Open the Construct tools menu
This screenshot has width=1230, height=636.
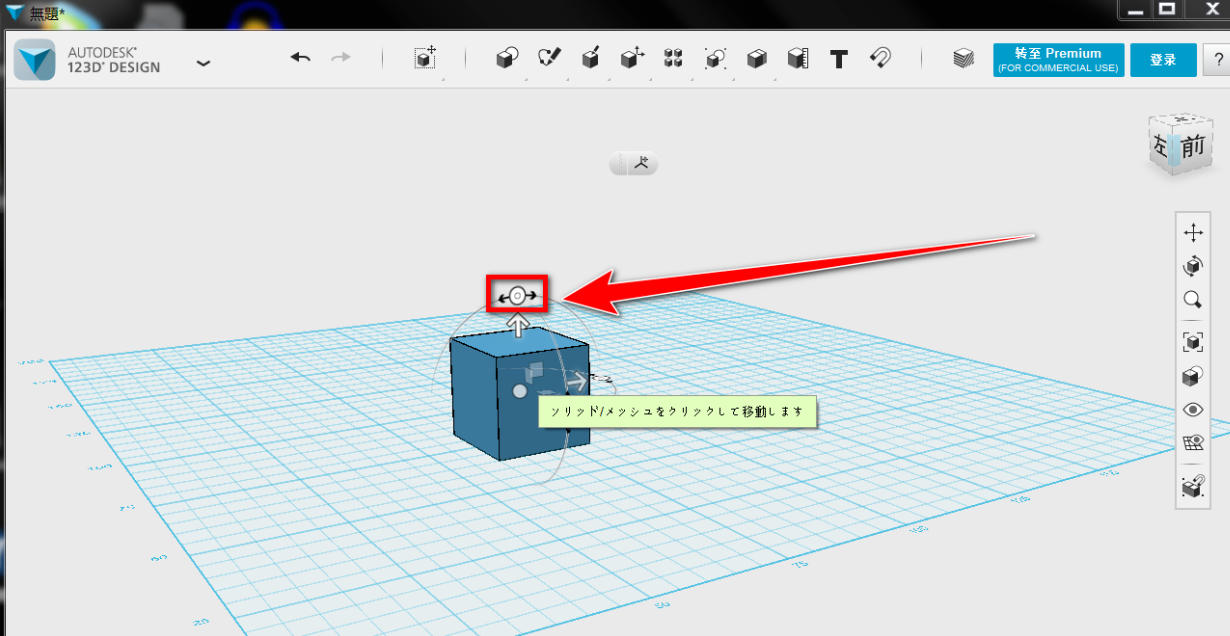(x=590, y=58)
